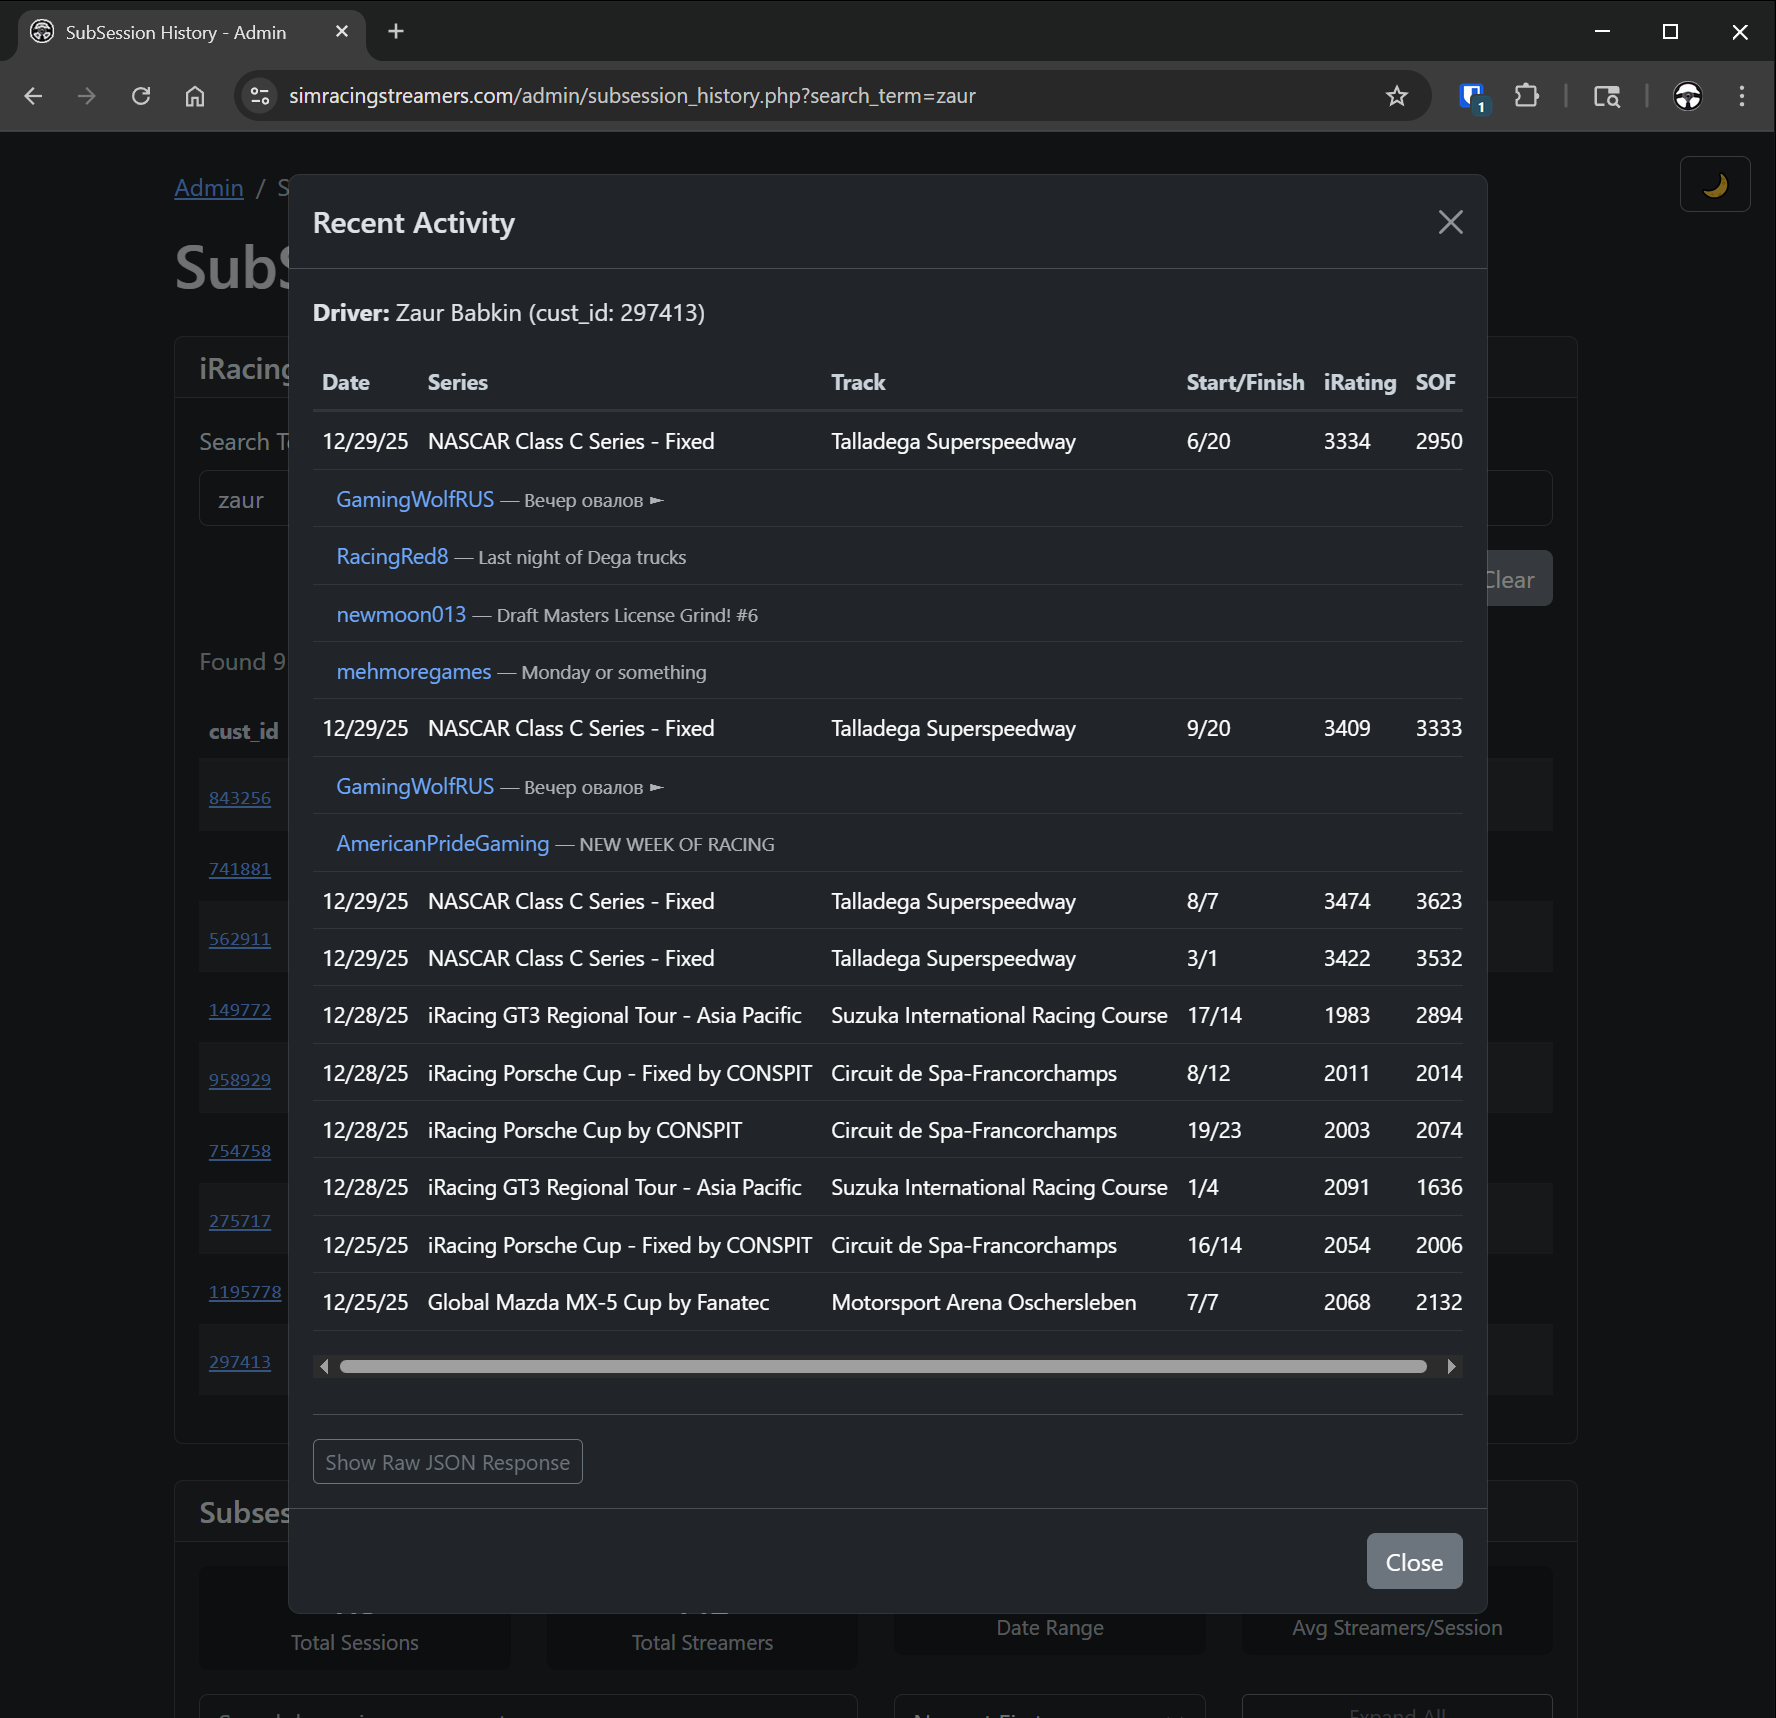The image size is (1776, 1718).
Task: Show Raw JSON Response
Action: coord(447,1462)
